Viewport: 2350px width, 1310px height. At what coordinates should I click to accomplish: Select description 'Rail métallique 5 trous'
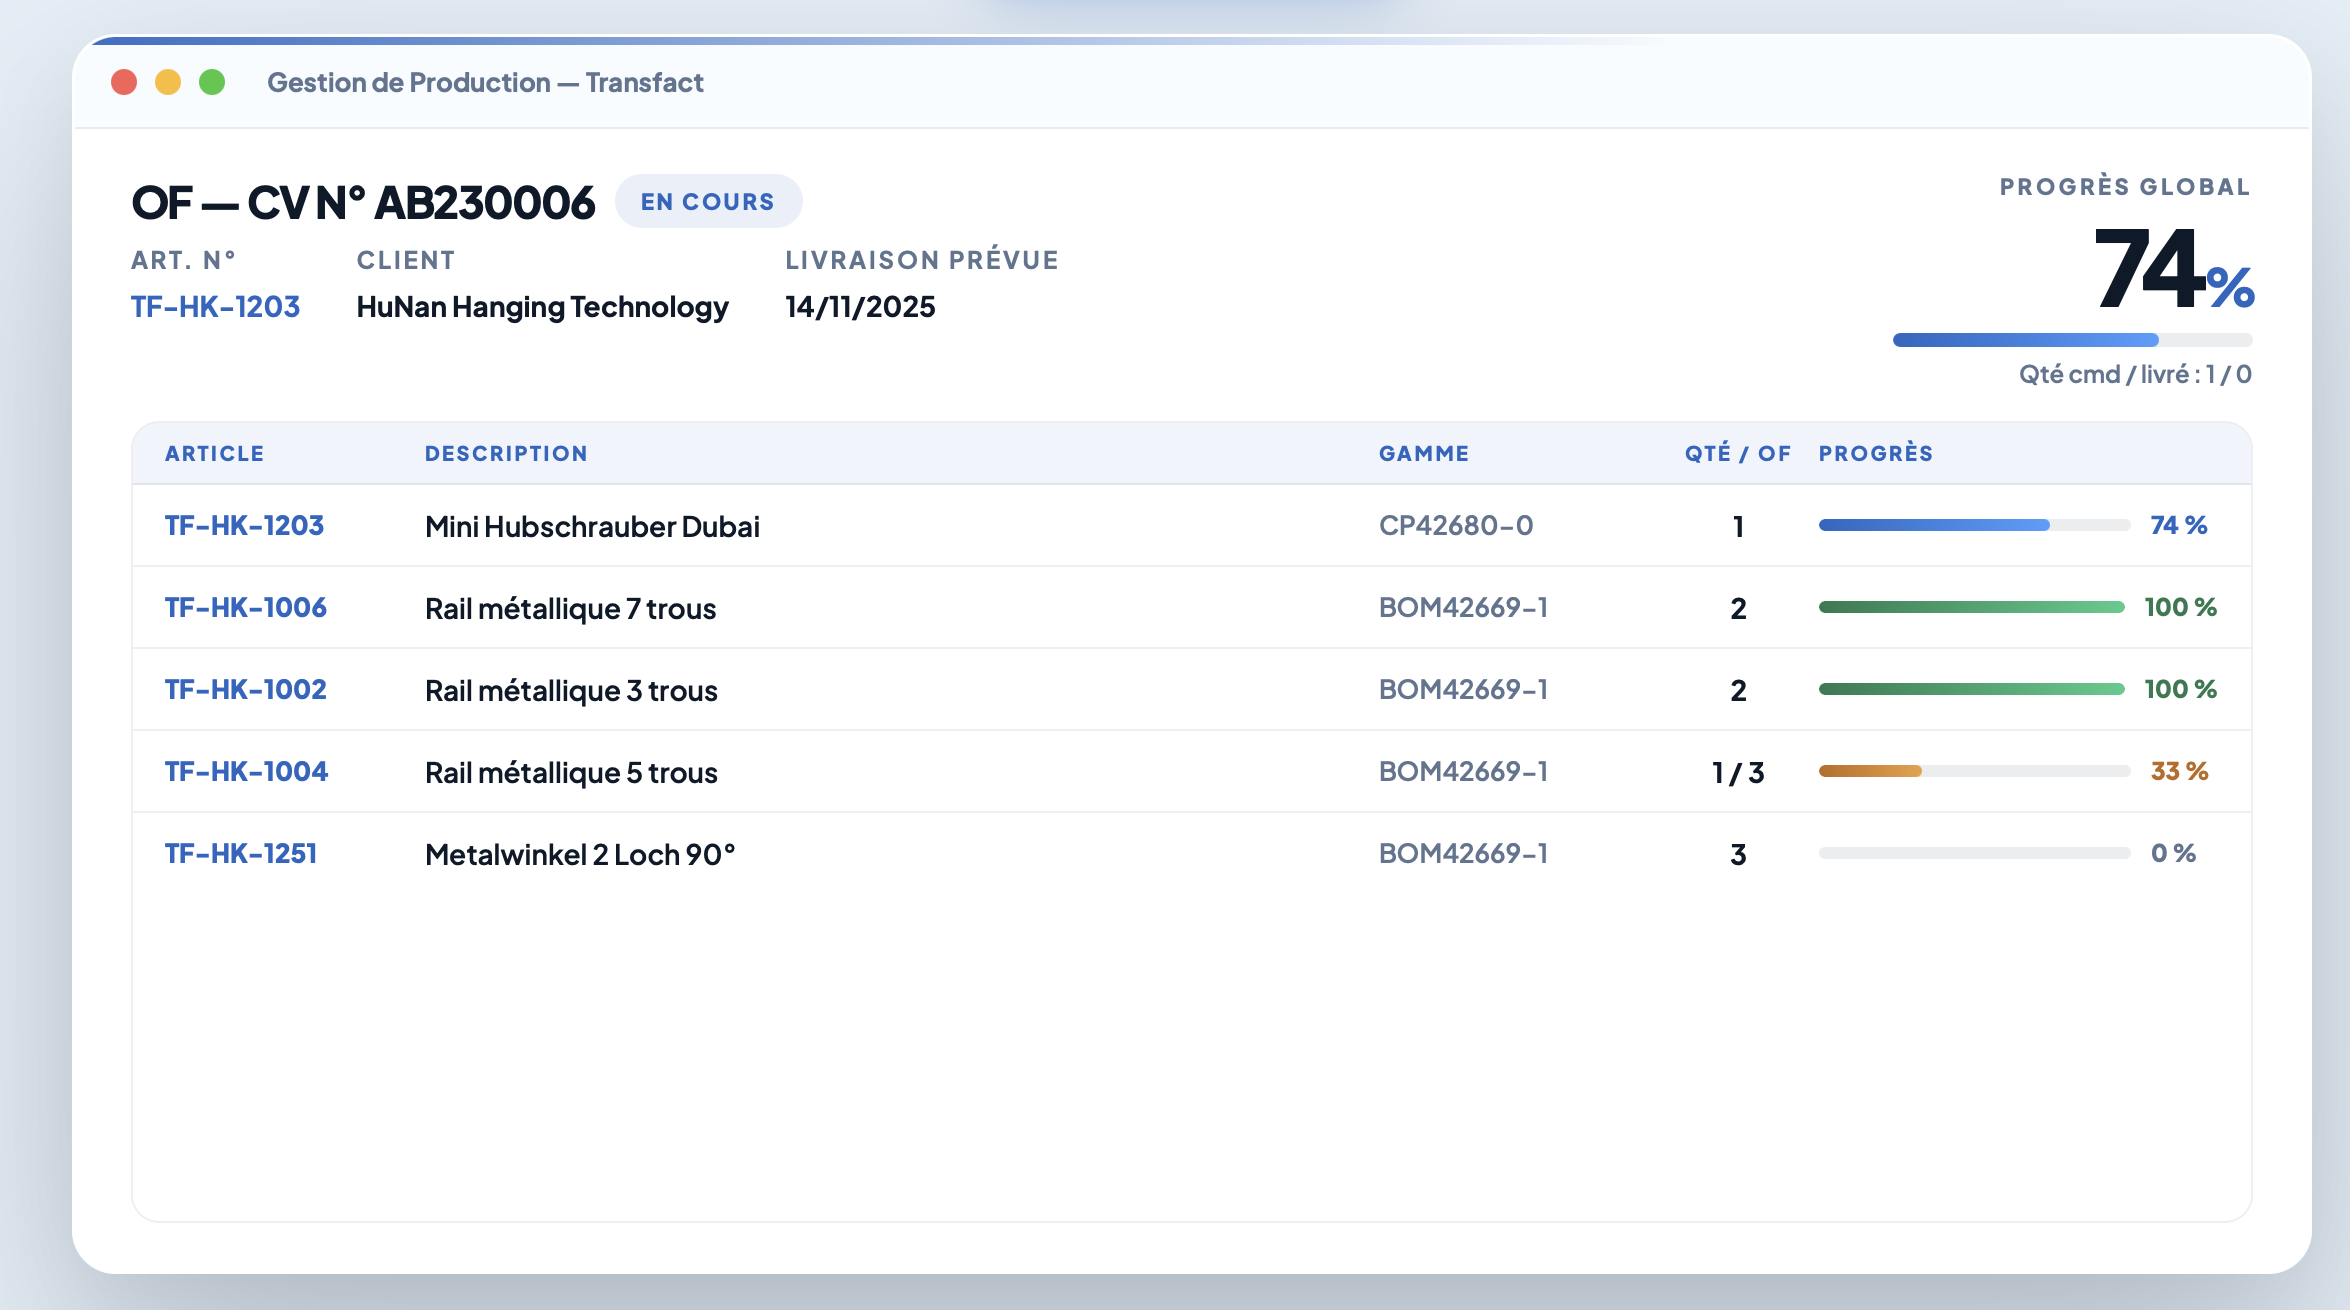pos(571,772)
